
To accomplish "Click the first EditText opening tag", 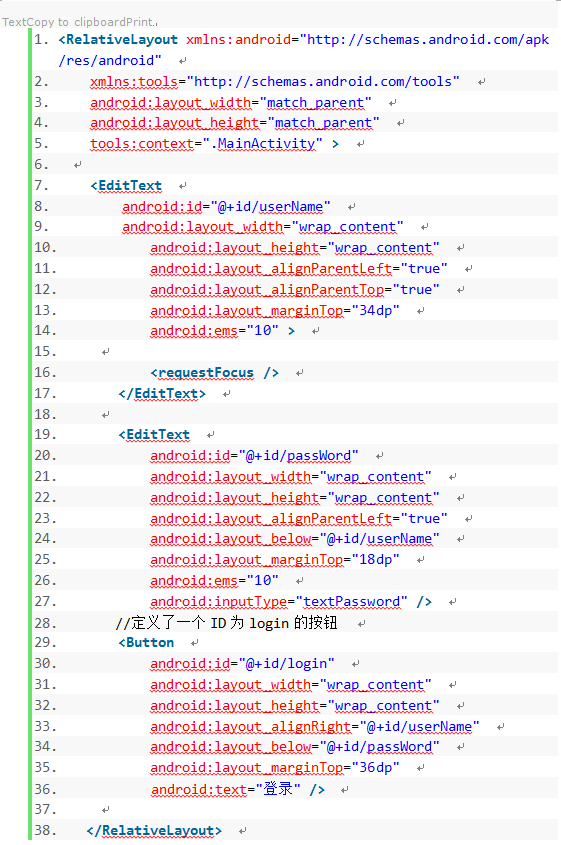I will click(x=126, y=186).
